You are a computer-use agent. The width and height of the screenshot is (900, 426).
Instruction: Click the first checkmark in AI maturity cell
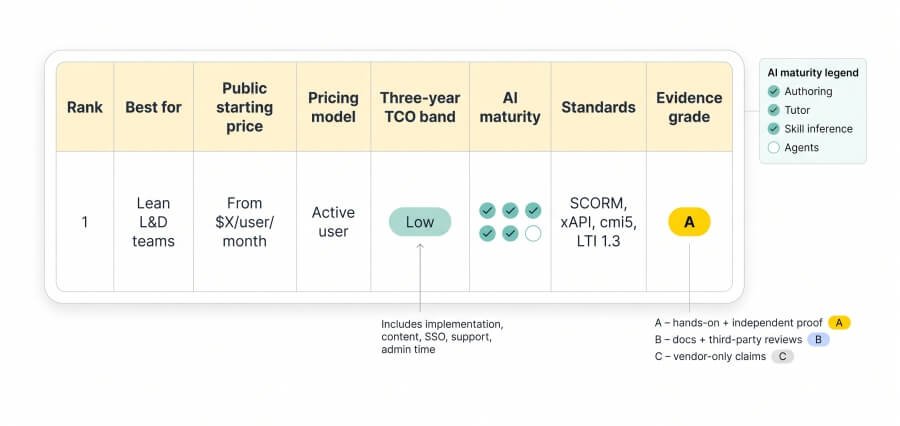pos(487,210)
